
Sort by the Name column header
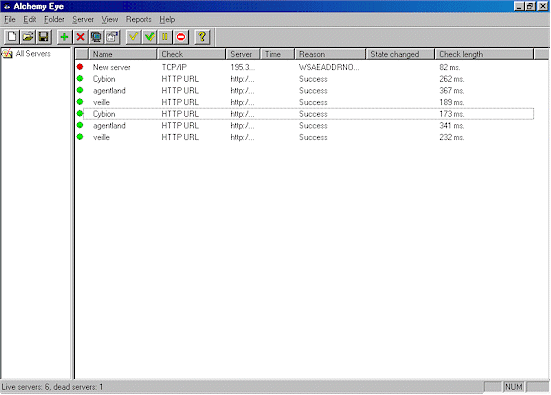click(x=122, y=54)
